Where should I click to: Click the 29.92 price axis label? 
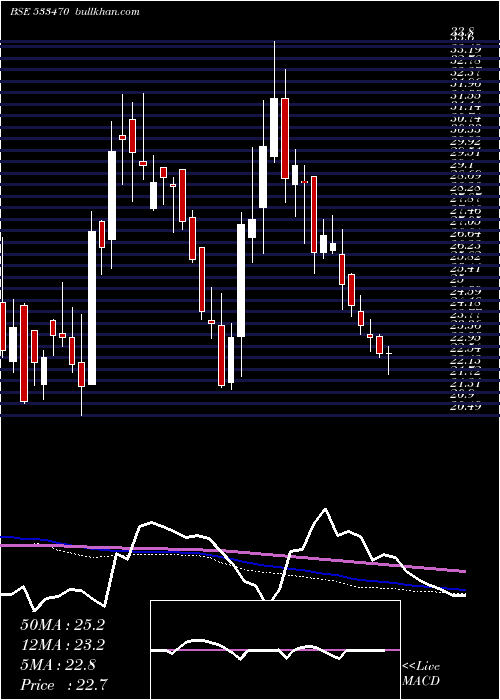(x=465, y=142)
